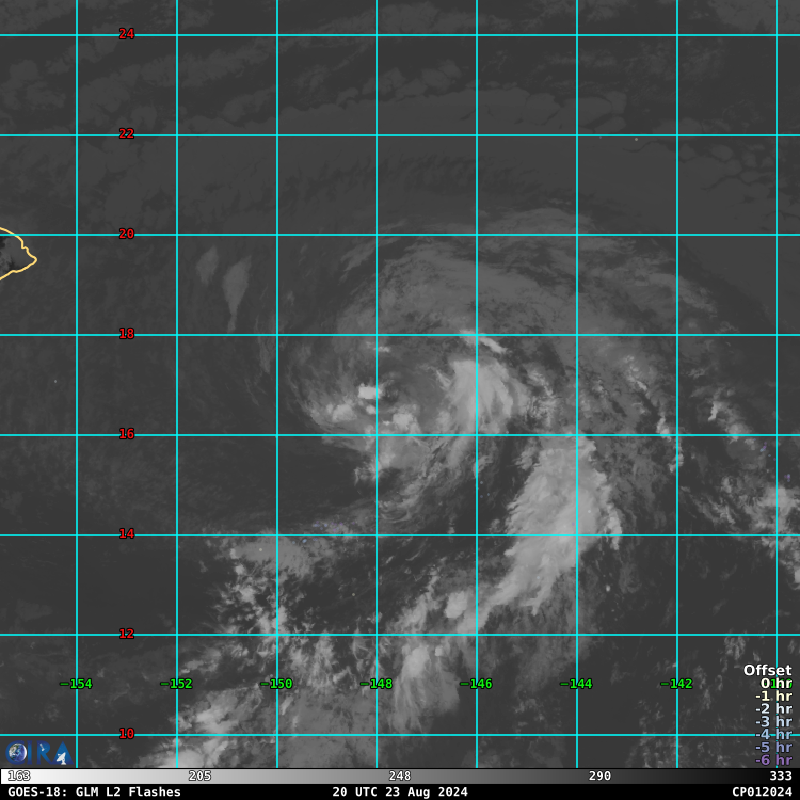The width and height of the screenshot is (800, 800).
Task: Click the 24 latitude label
Action: [126, 34]
